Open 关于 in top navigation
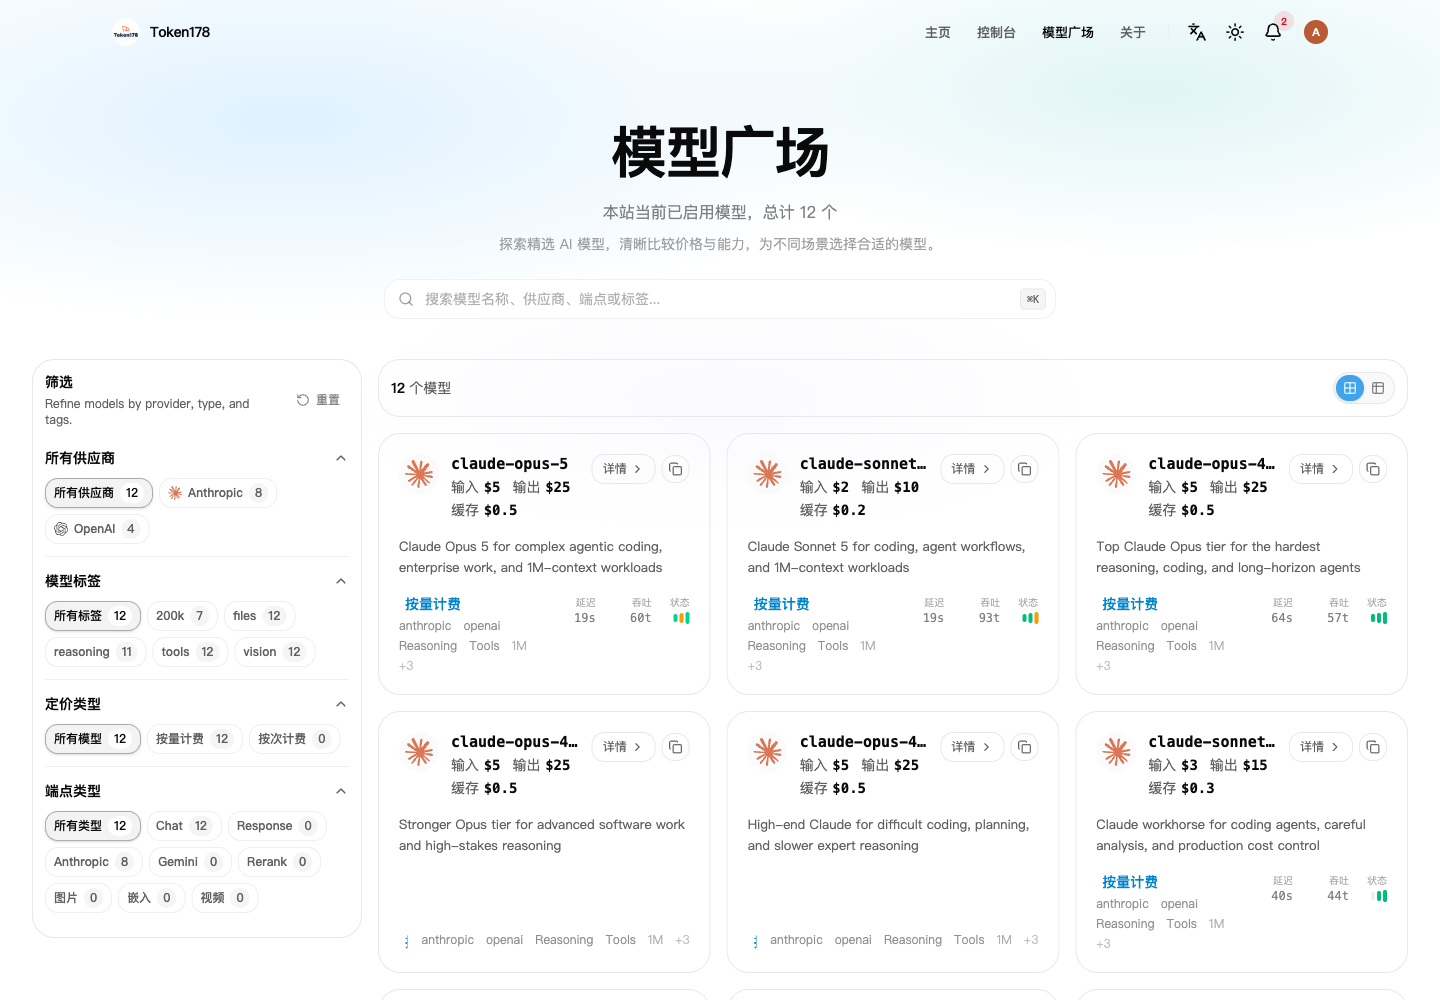This screenshot has height=1000, width=1440. coord(1133,32)
